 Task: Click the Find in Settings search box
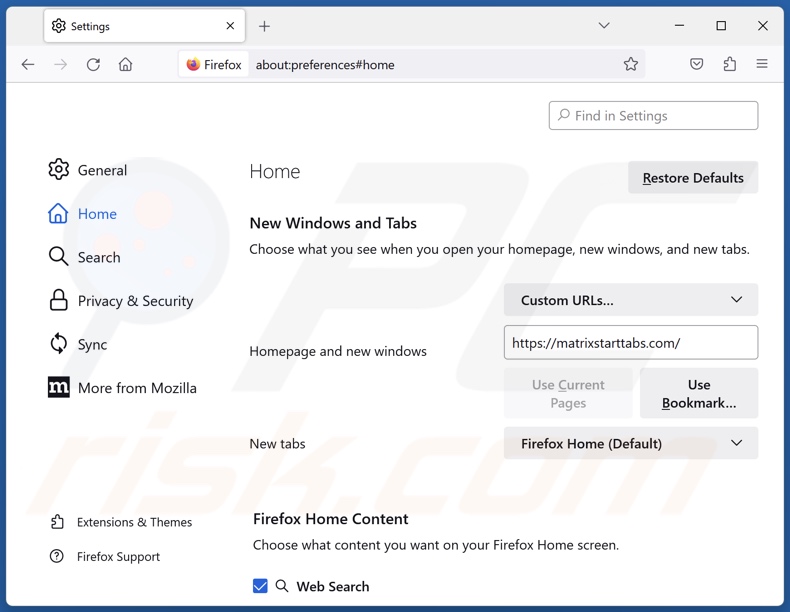pos(653,116)
